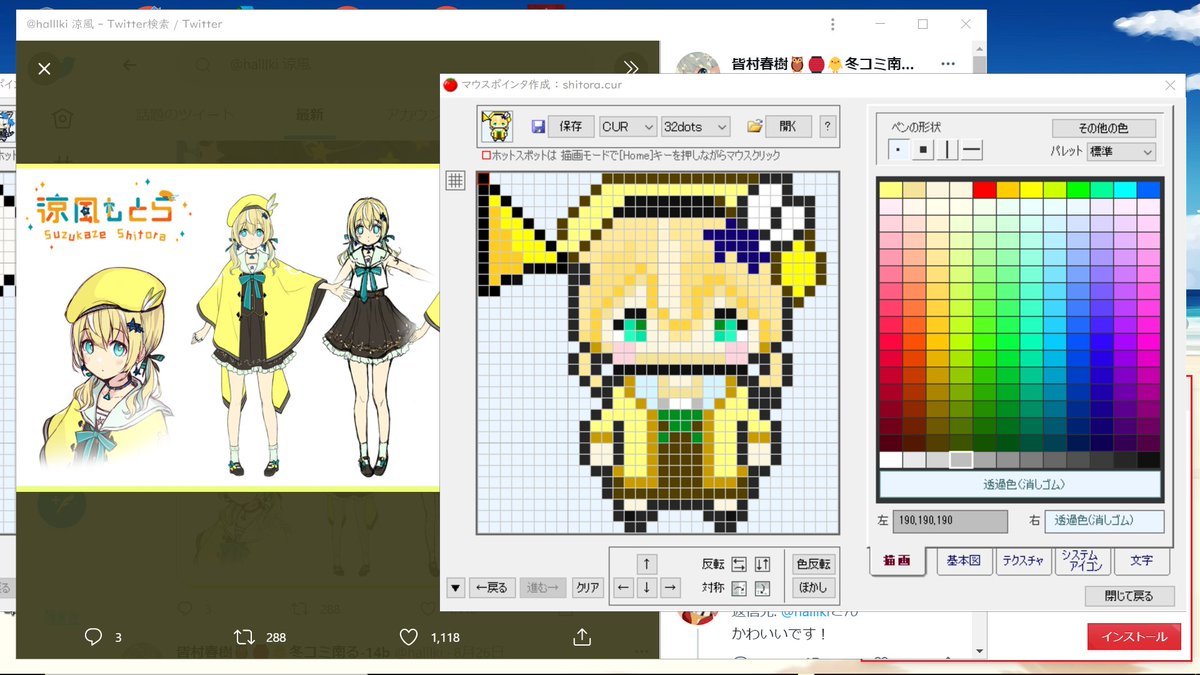Click the Suzukaze Shitora character artwork
Screen dimensions: 1200x675
coord(228,328)
